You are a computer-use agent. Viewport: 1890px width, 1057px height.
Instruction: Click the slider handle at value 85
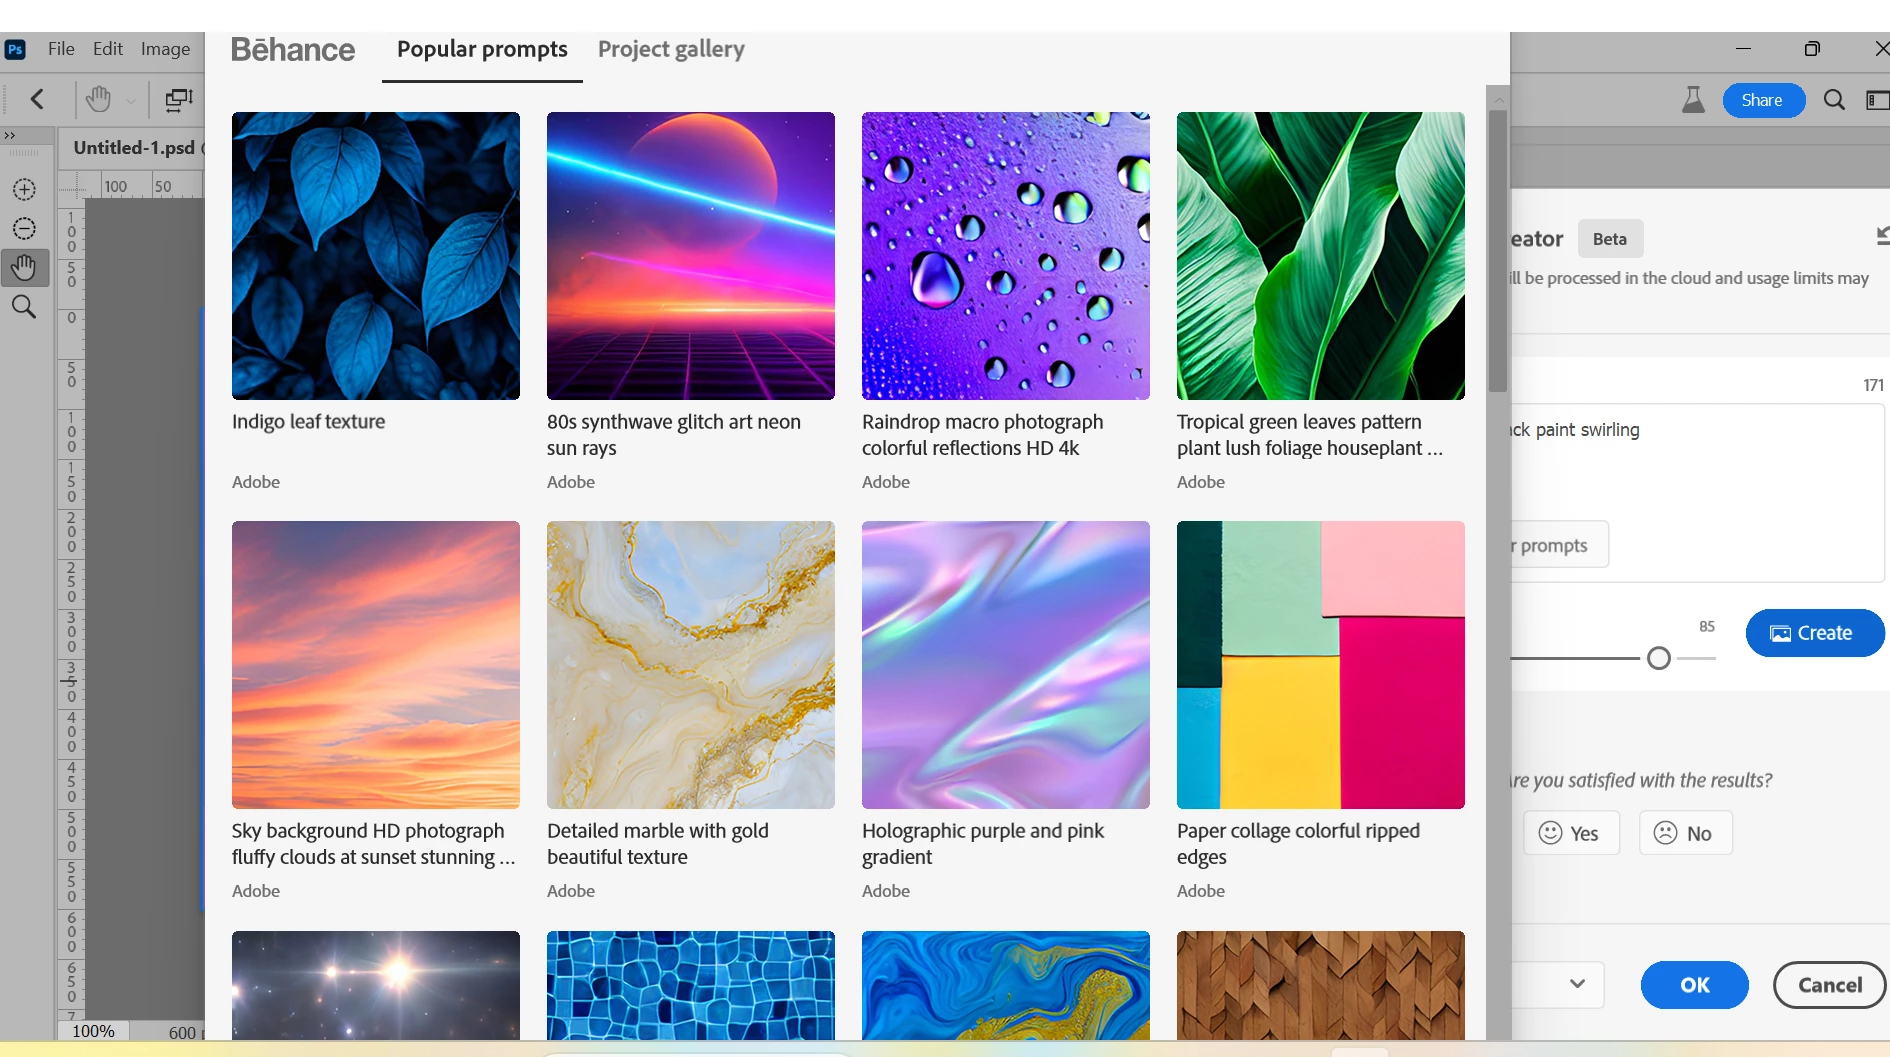pyautogui.click(x=1659, y=658)
